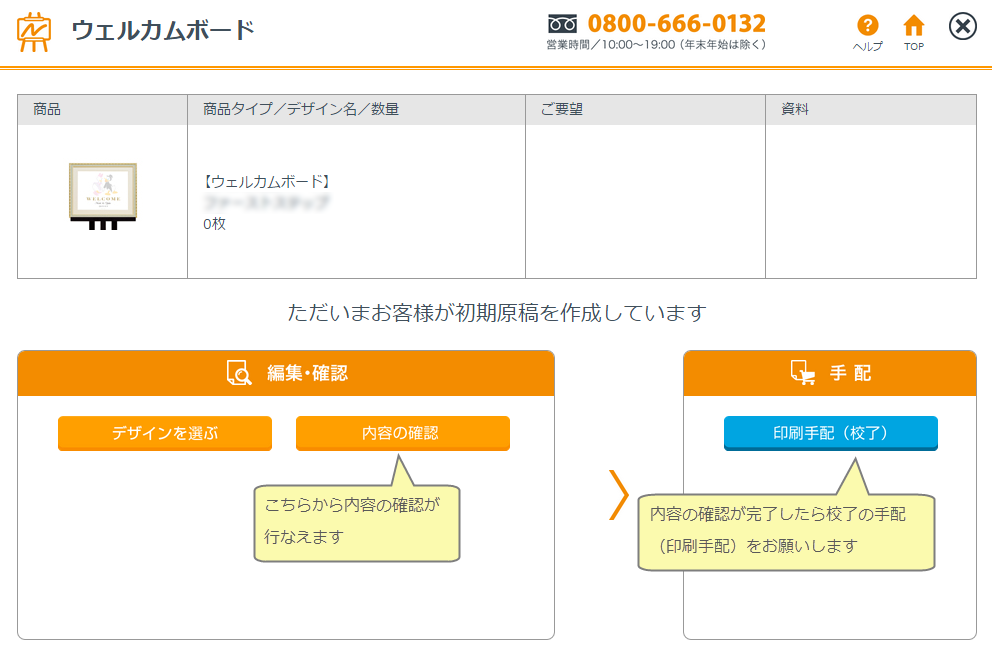Open the Help icon
The width and height of the screenshot is (992, 660).
(867, 26)
